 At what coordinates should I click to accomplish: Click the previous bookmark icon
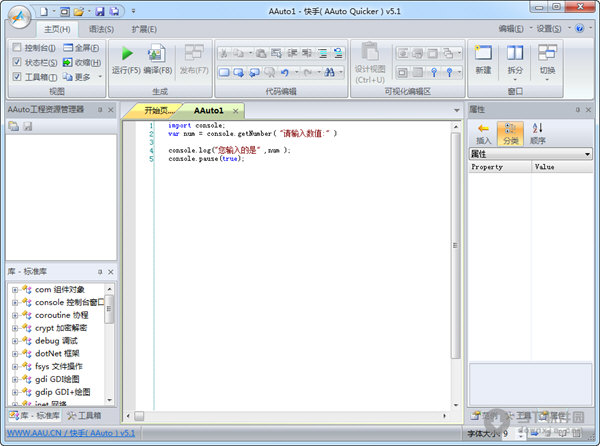[254, 72]
